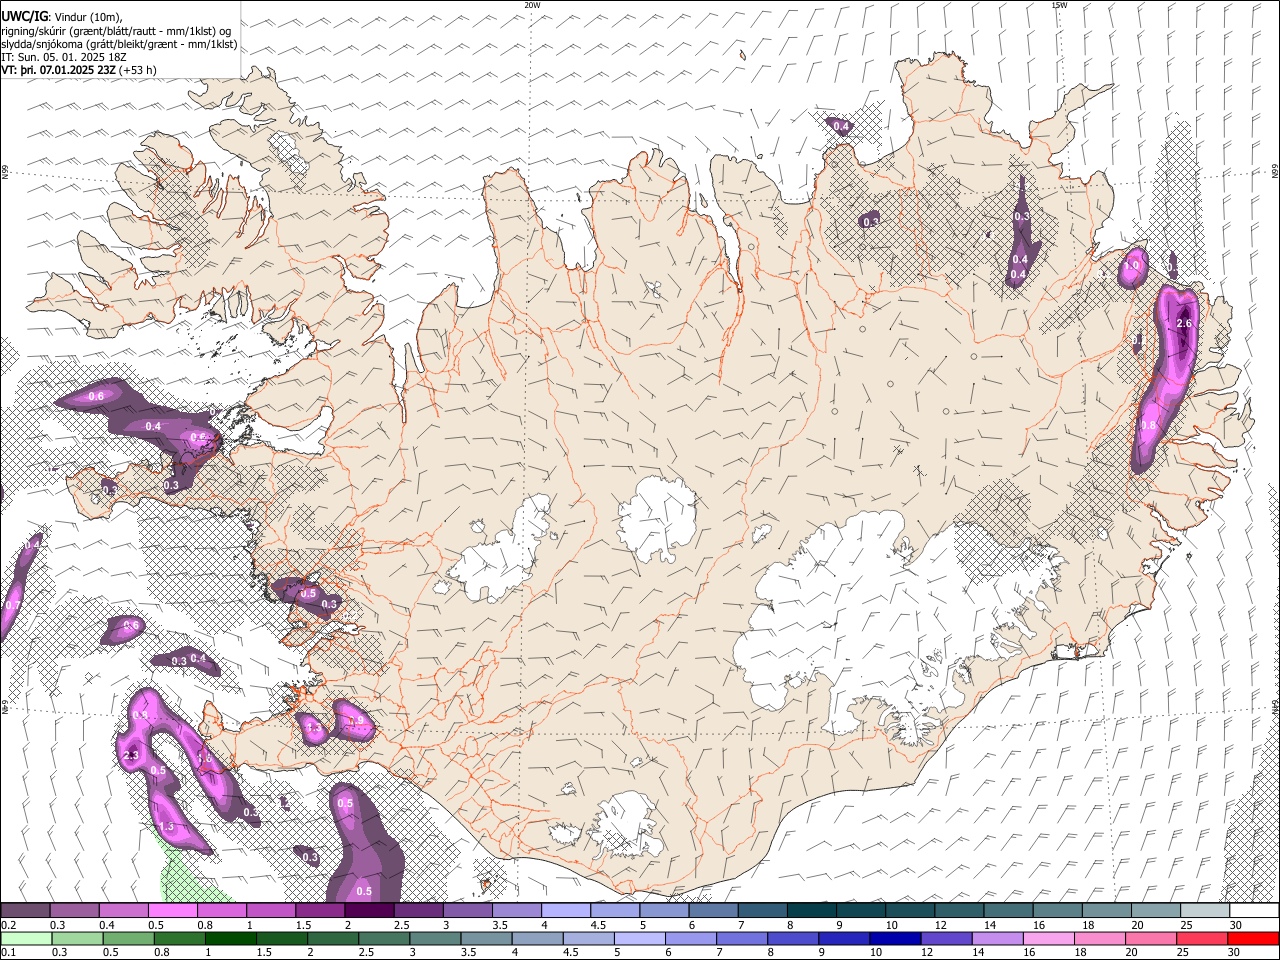The height and width of the screenshot is (960, 1280).
Task: Click the "0.2" label in the upper legend
Action: click(8, 925)
